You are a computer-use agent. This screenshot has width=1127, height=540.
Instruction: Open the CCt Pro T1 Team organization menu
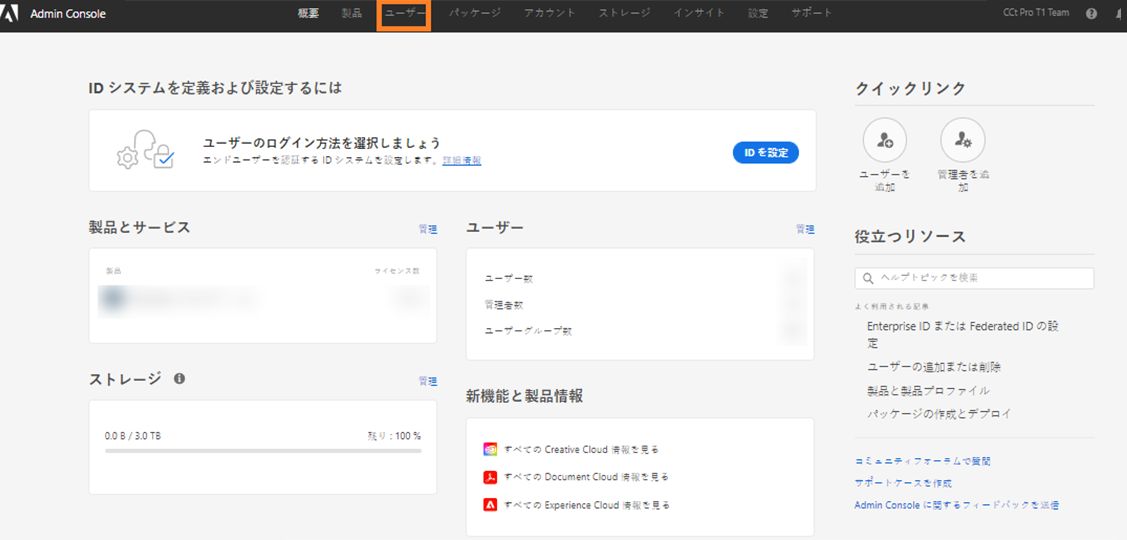[1036, 13]
